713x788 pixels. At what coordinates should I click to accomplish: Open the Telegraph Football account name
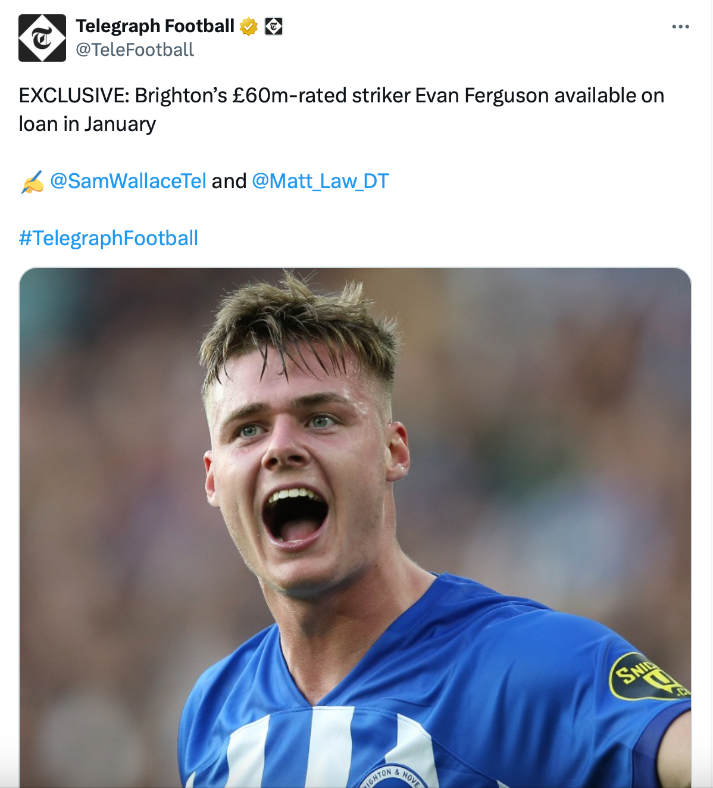[155, 26]
